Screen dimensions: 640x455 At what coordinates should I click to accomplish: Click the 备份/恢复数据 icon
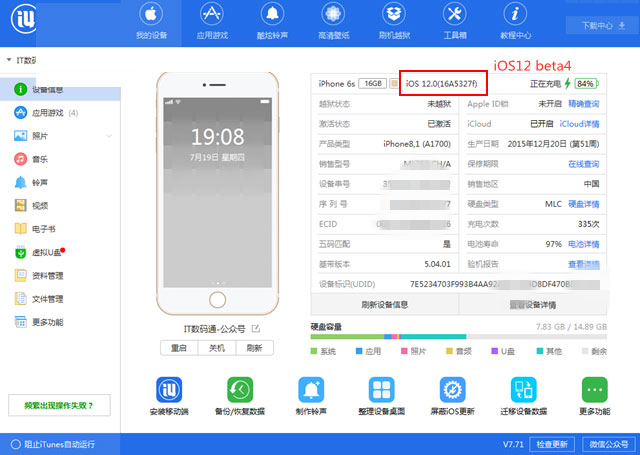pyautogui.click(x=240, y=390)
